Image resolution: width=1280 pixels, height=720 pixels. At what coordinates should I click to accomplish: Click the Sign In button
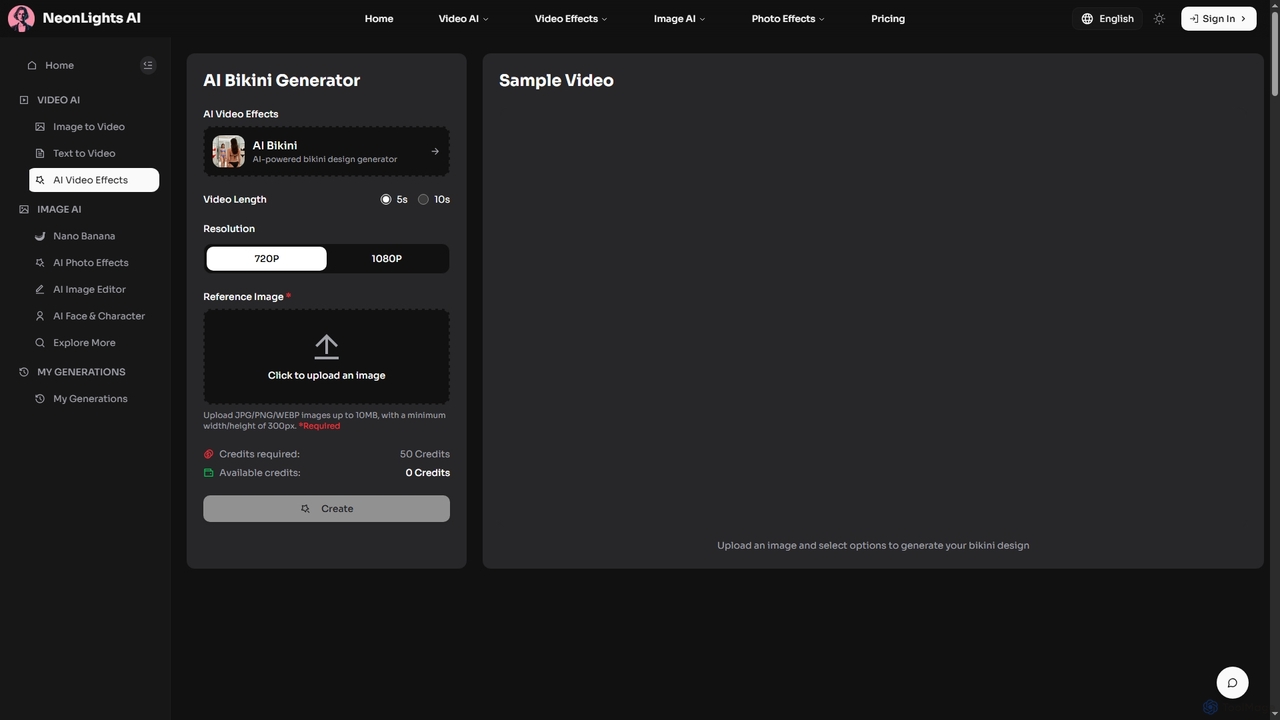pyautogui.click(x=1218, y=18)
